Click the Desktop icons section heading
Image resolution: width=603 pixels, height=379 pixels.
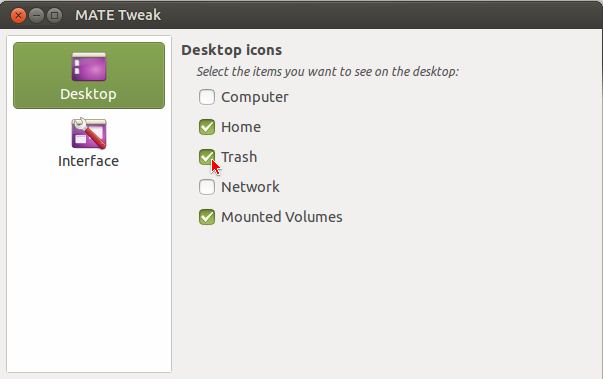[x=232, y=50]
